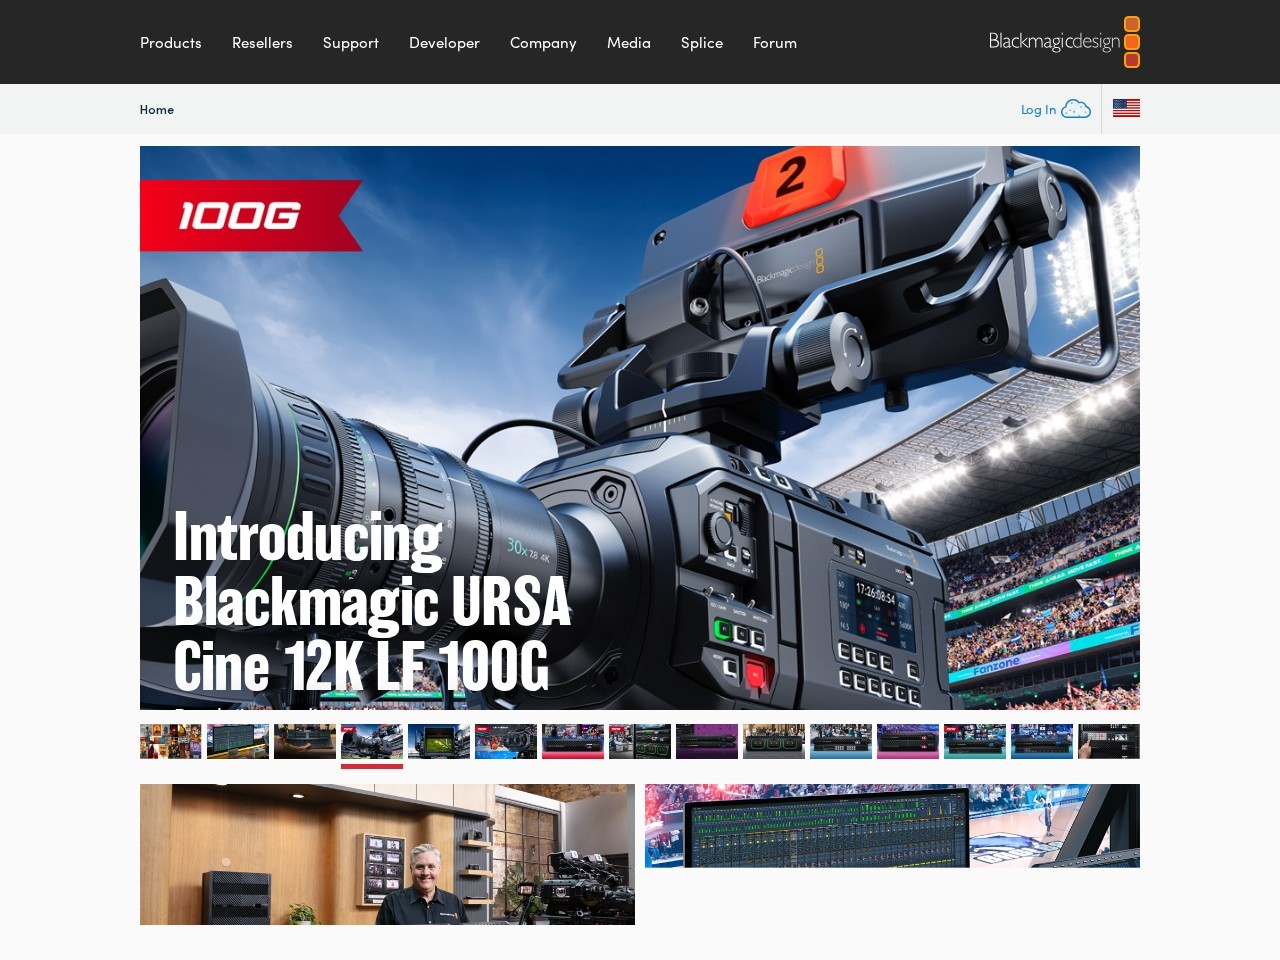
Task: Navigate to the Media section
Action: point(629,43)
